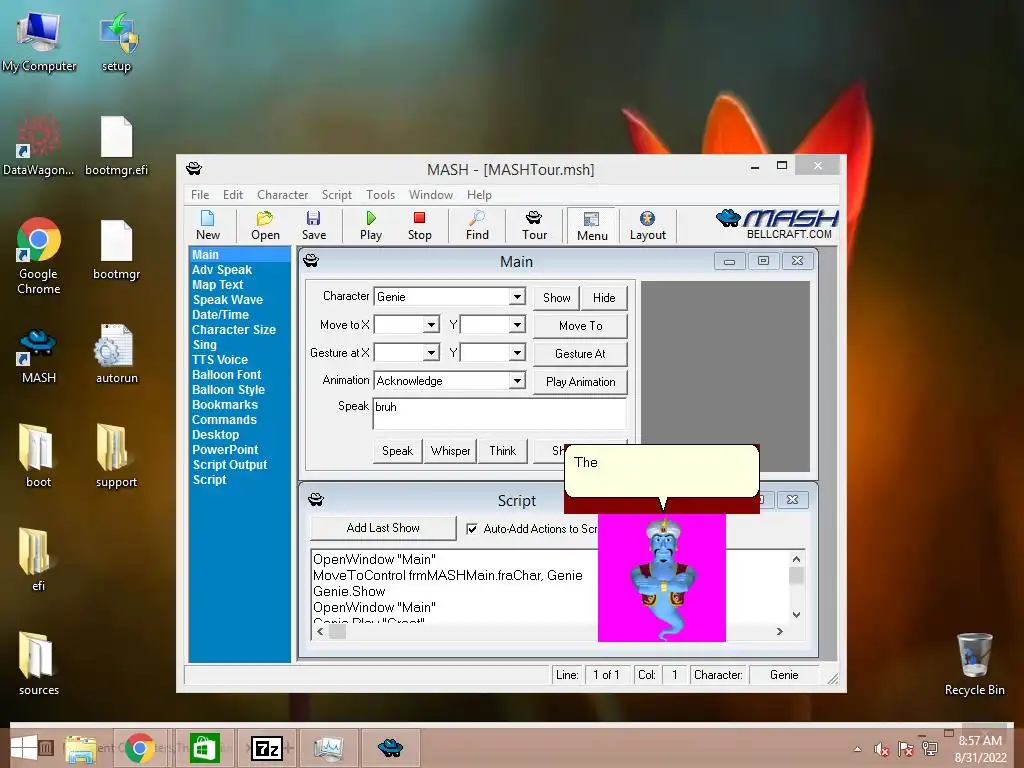Click the Whisper button

[450, 451]
